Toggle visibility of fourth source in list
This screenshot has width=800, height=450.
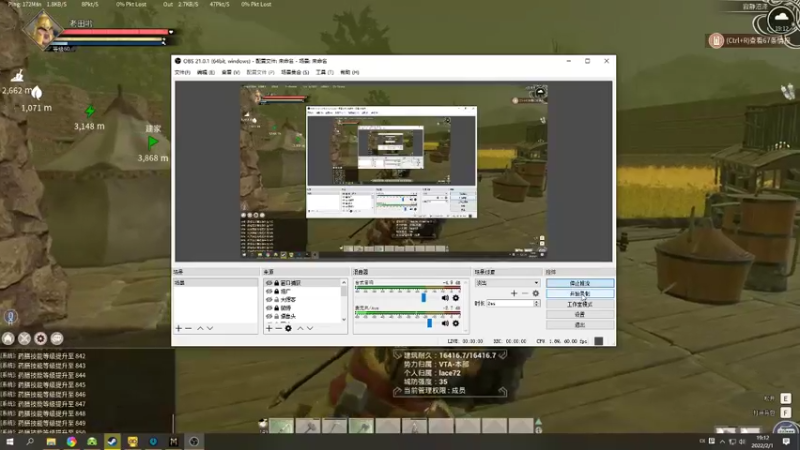269,308
